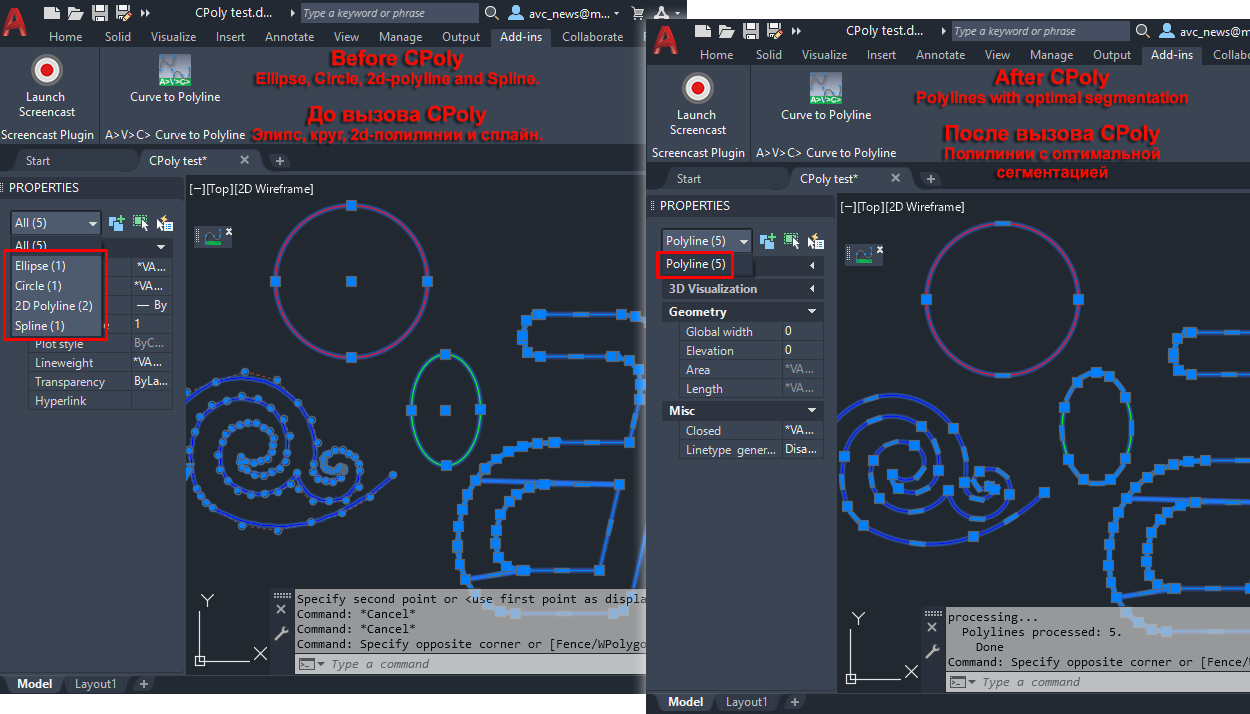
Task: Open Annotate ribbon tab in Before window
Action: tap(290, 37)
